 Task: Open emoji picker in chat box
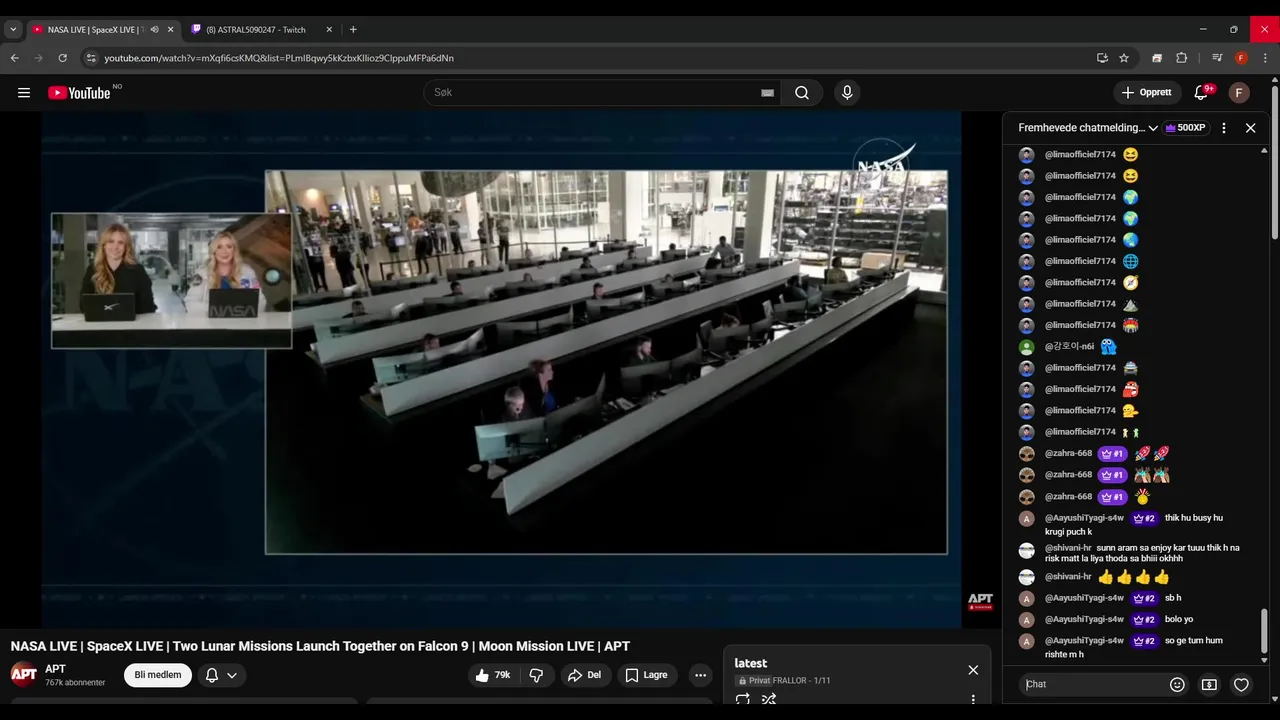(x=1177, y=684)
